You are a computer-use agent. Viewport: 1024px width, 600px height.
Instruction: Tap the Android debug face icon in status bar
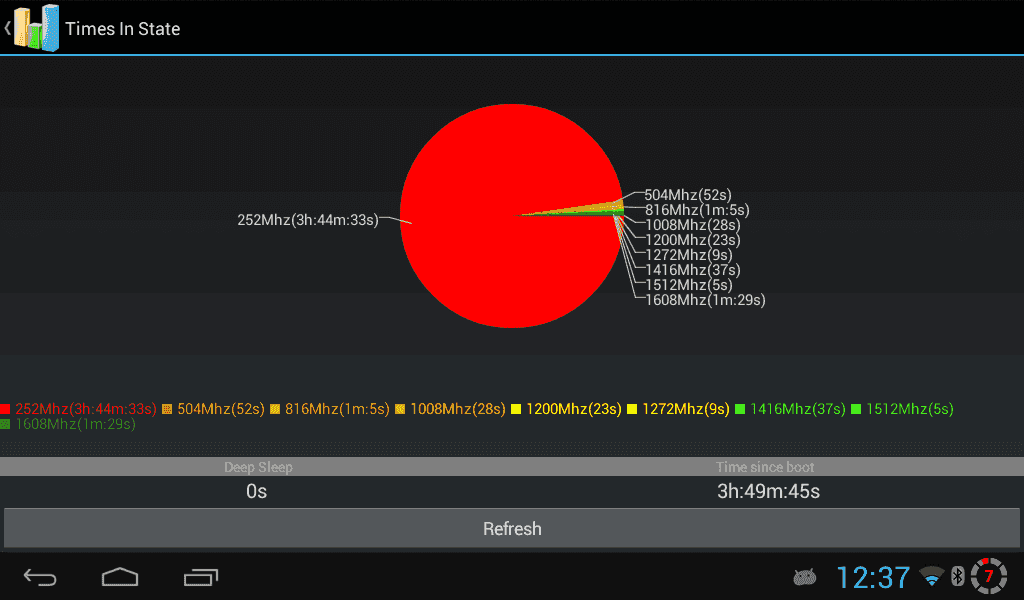[805, 577]
